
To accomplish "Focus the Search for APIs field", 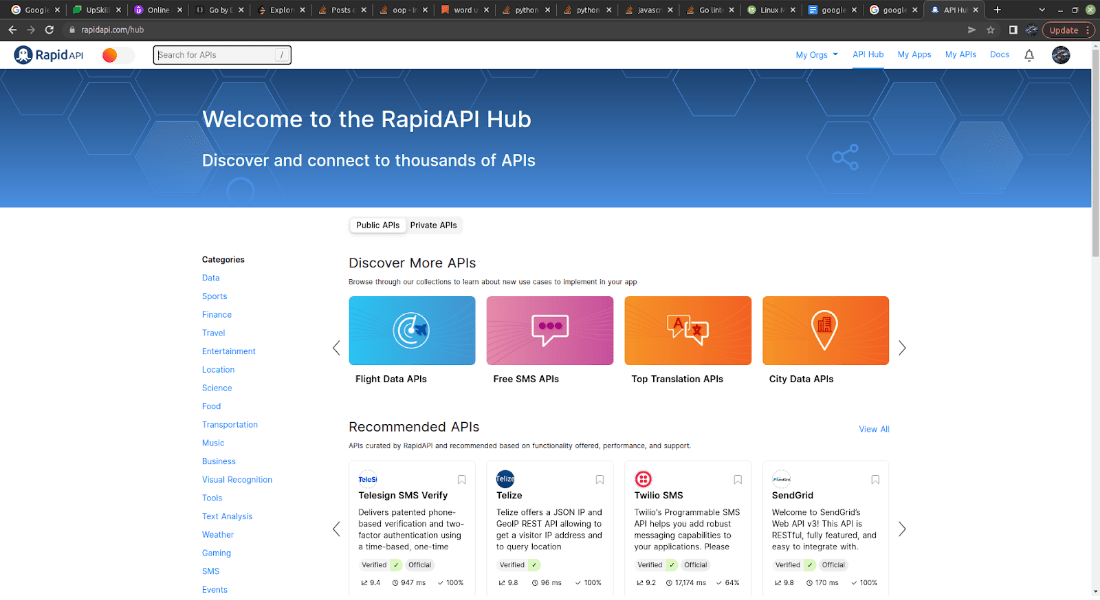I will click(222, 55).
